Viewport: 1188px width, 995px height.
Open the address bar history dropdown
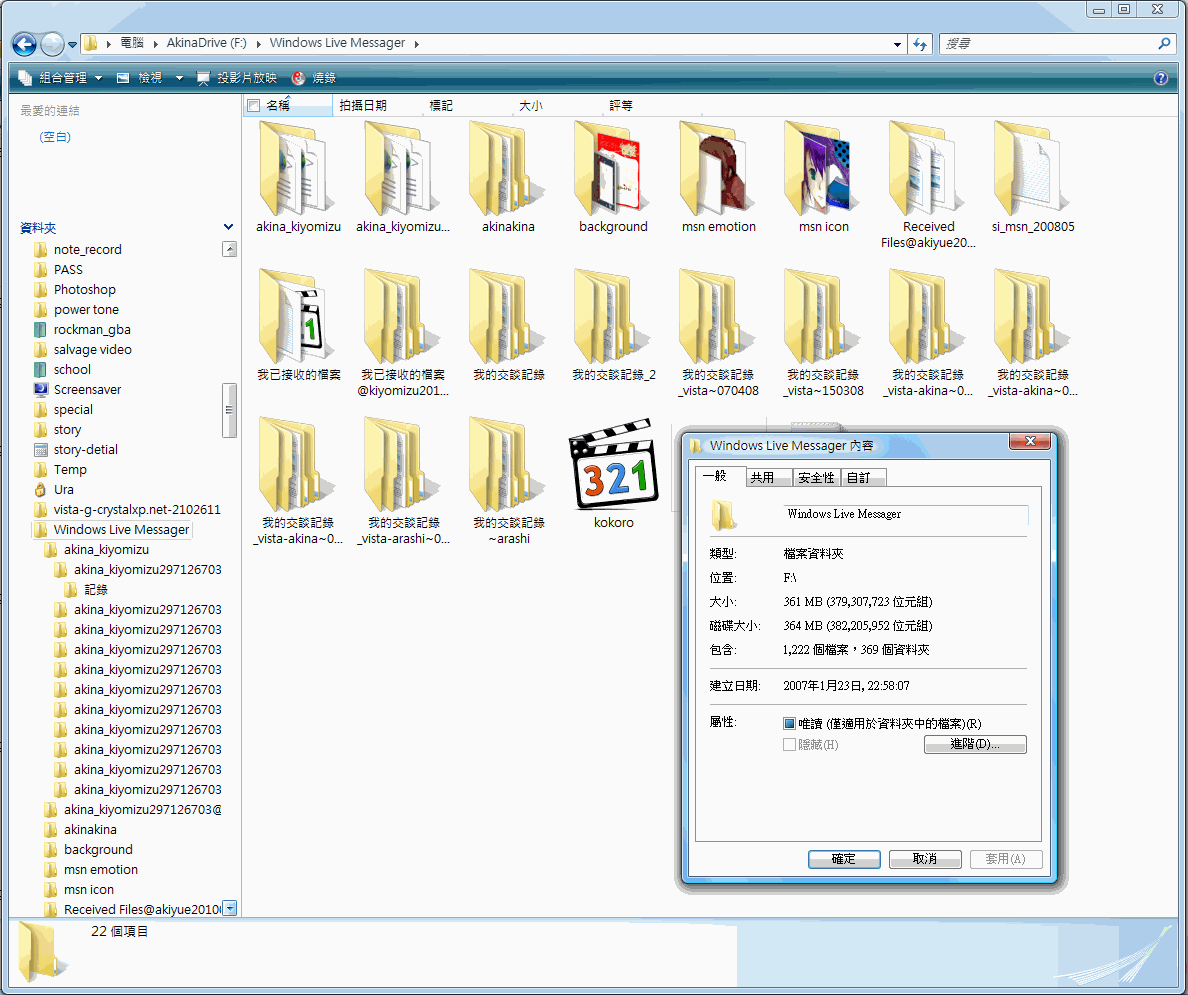[897, 44]
